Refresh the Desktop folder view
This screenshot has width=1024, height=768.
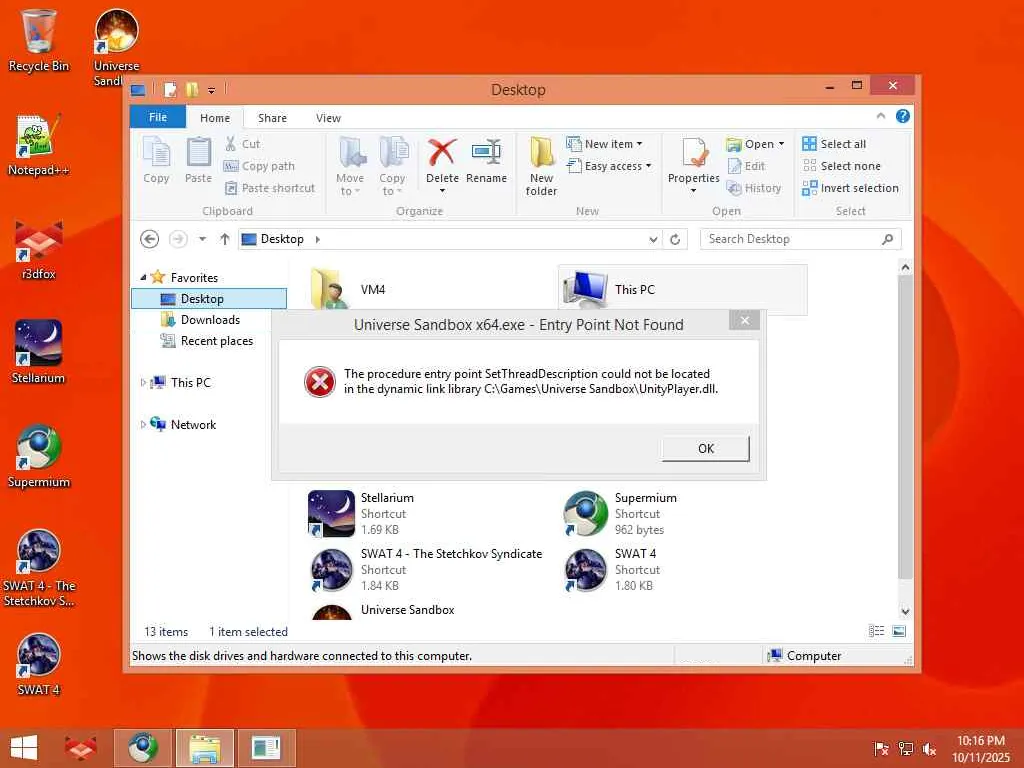coord(675,239)
